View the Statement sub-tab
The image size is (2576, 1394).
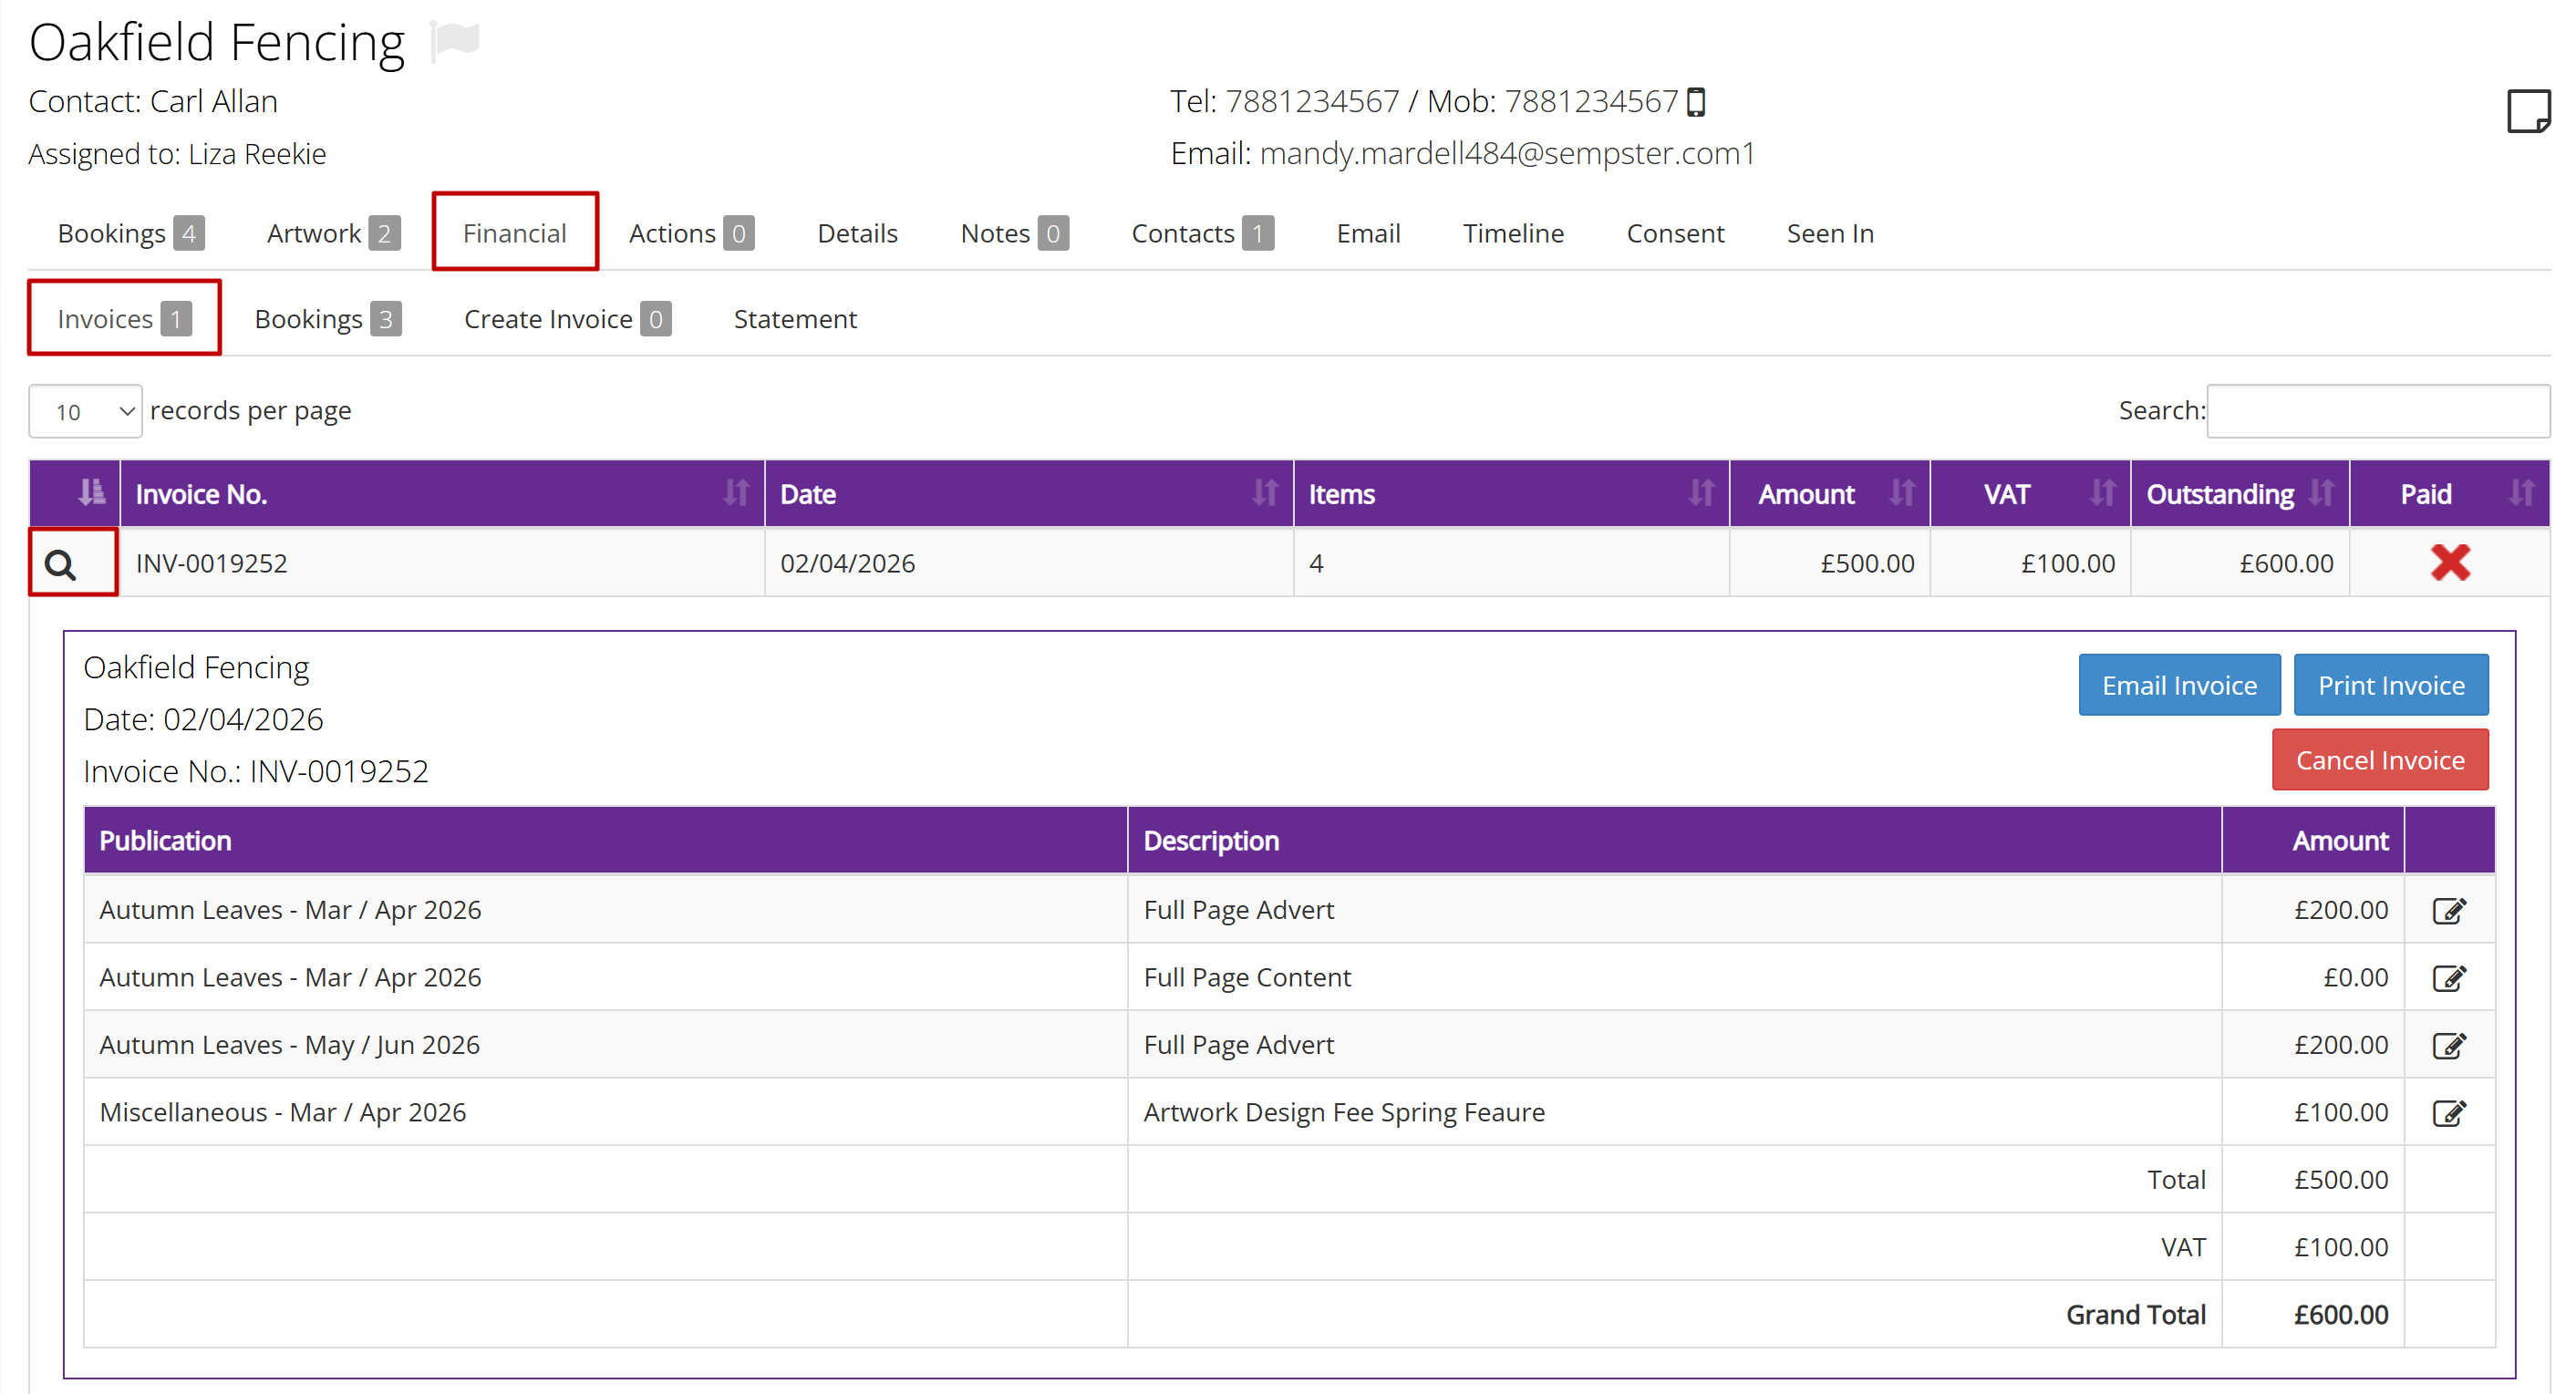point(795,318)
